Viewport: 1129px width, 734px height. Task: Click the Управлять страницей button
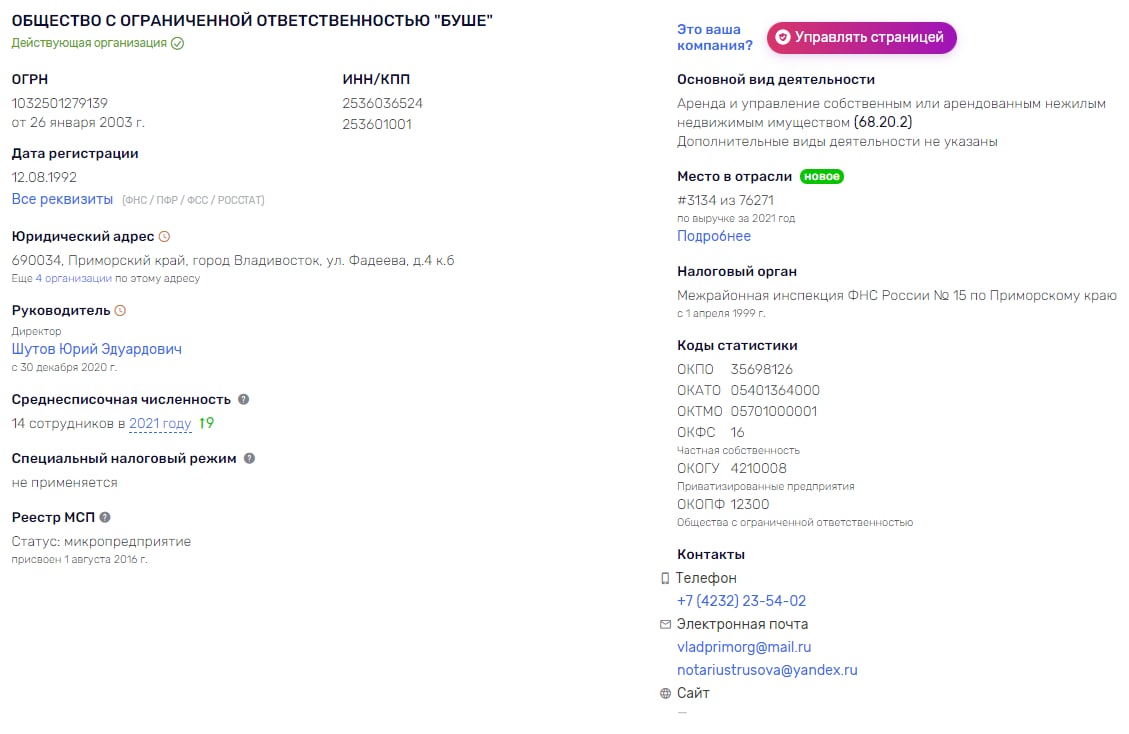(861, 37)
